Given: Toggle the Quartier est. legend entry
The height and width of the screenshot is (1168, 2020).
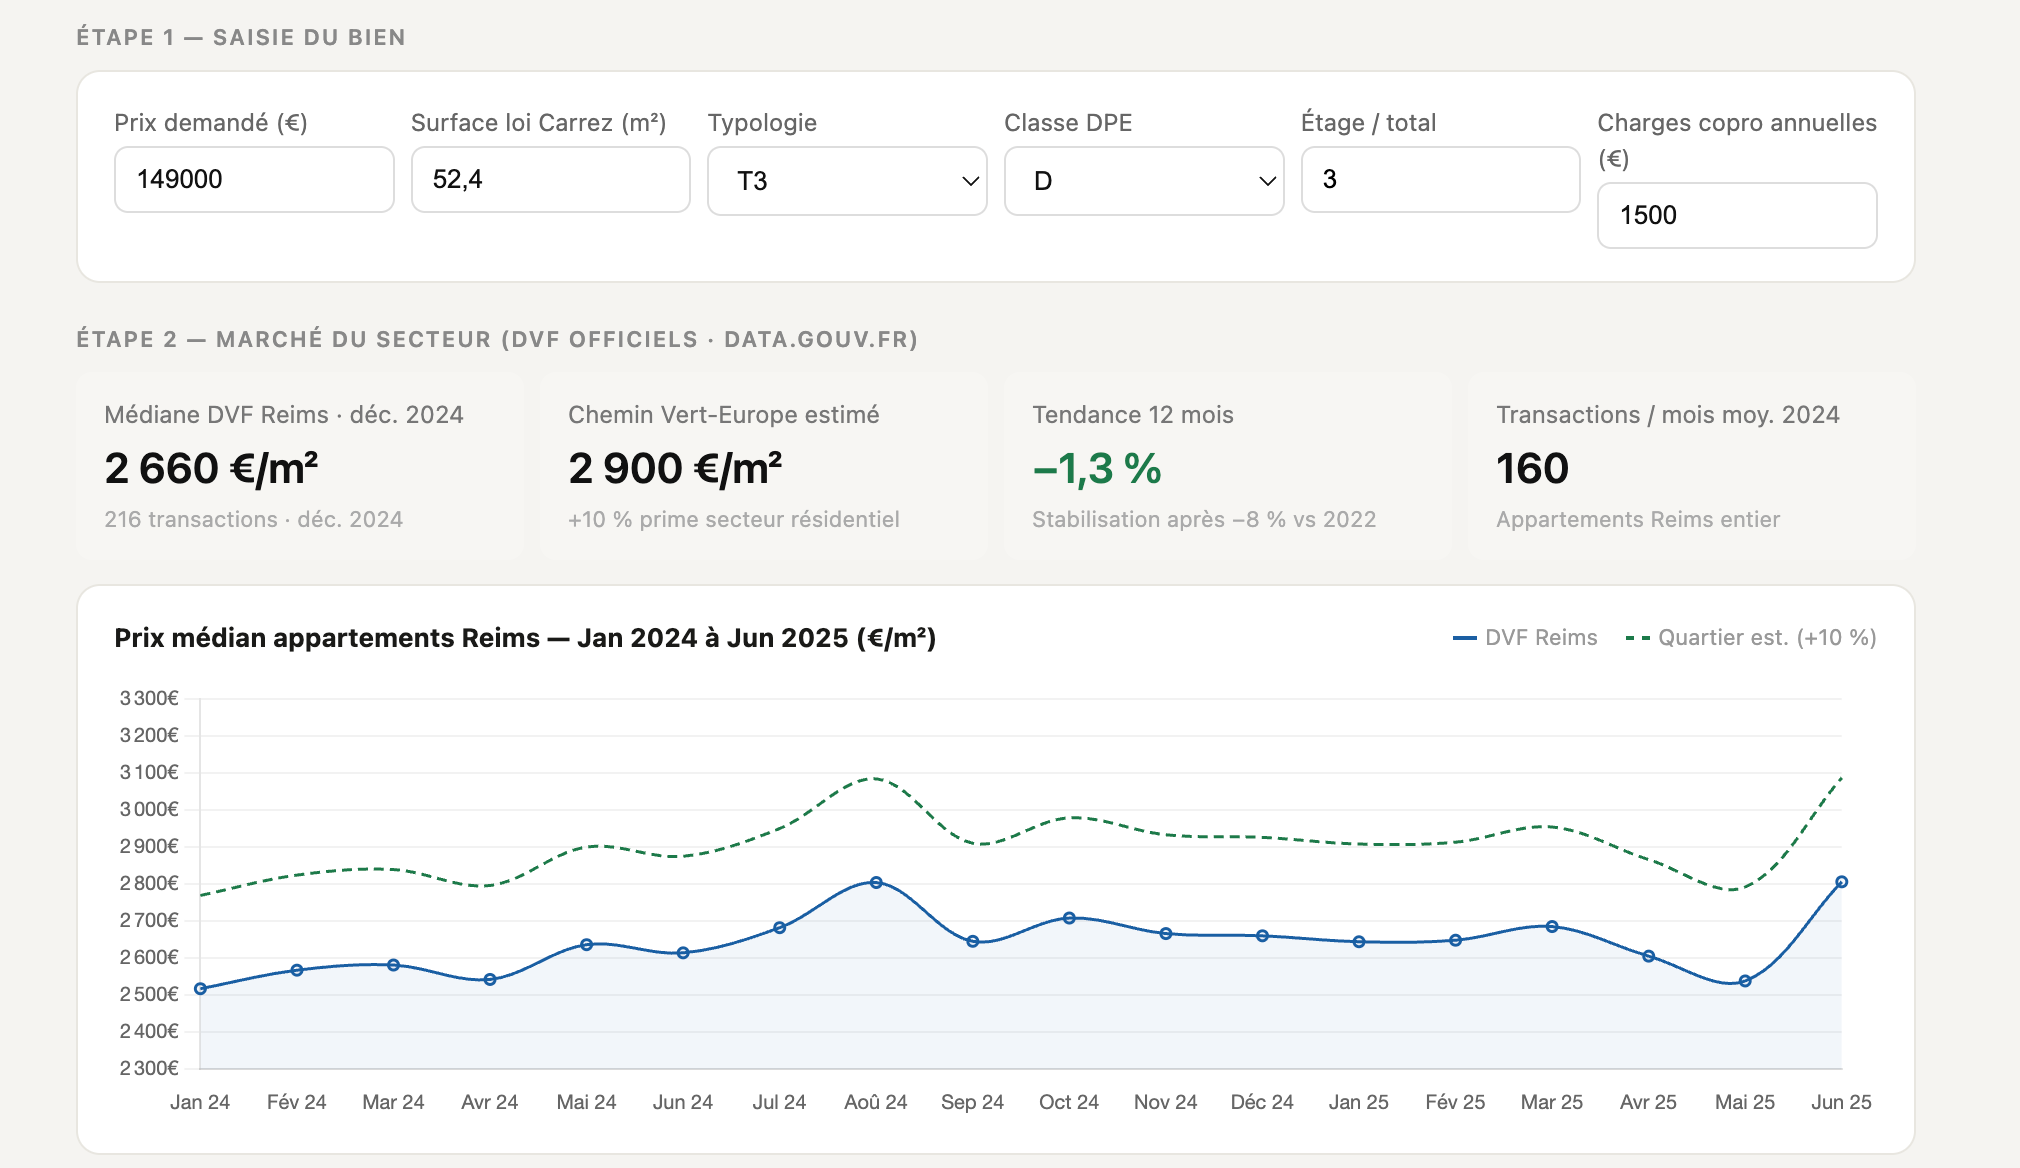Looking at the screenshot, I should coord(1752,638).
